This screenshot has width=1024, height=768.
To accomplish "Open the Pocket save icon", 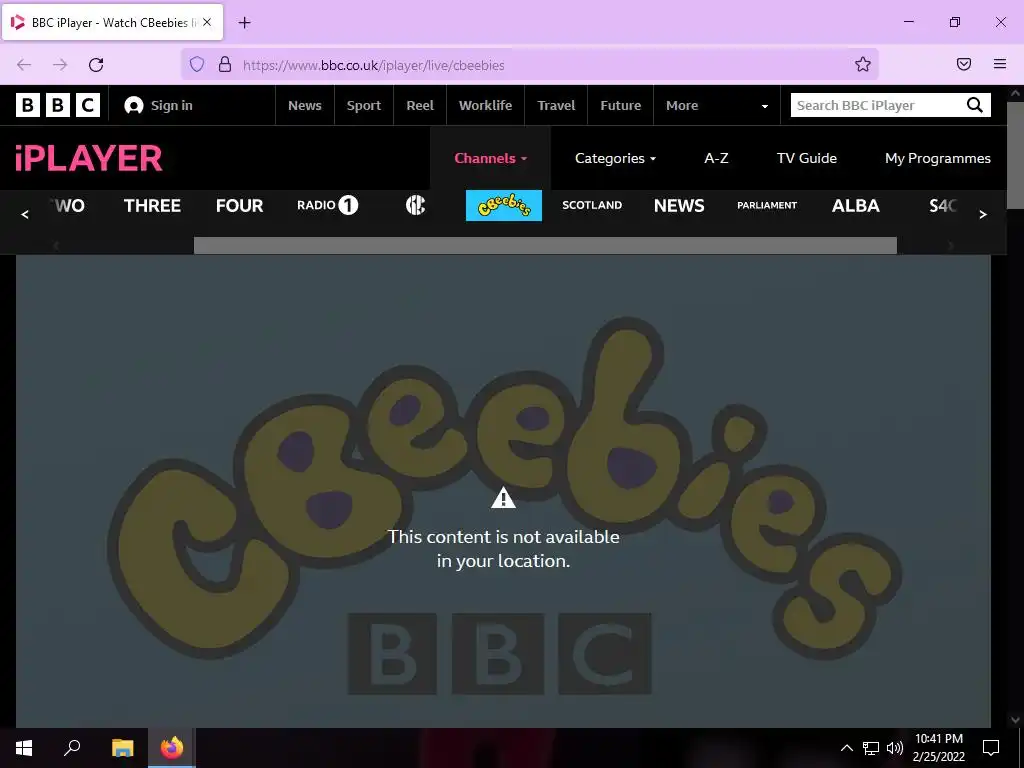I will [x=964, y=64].
